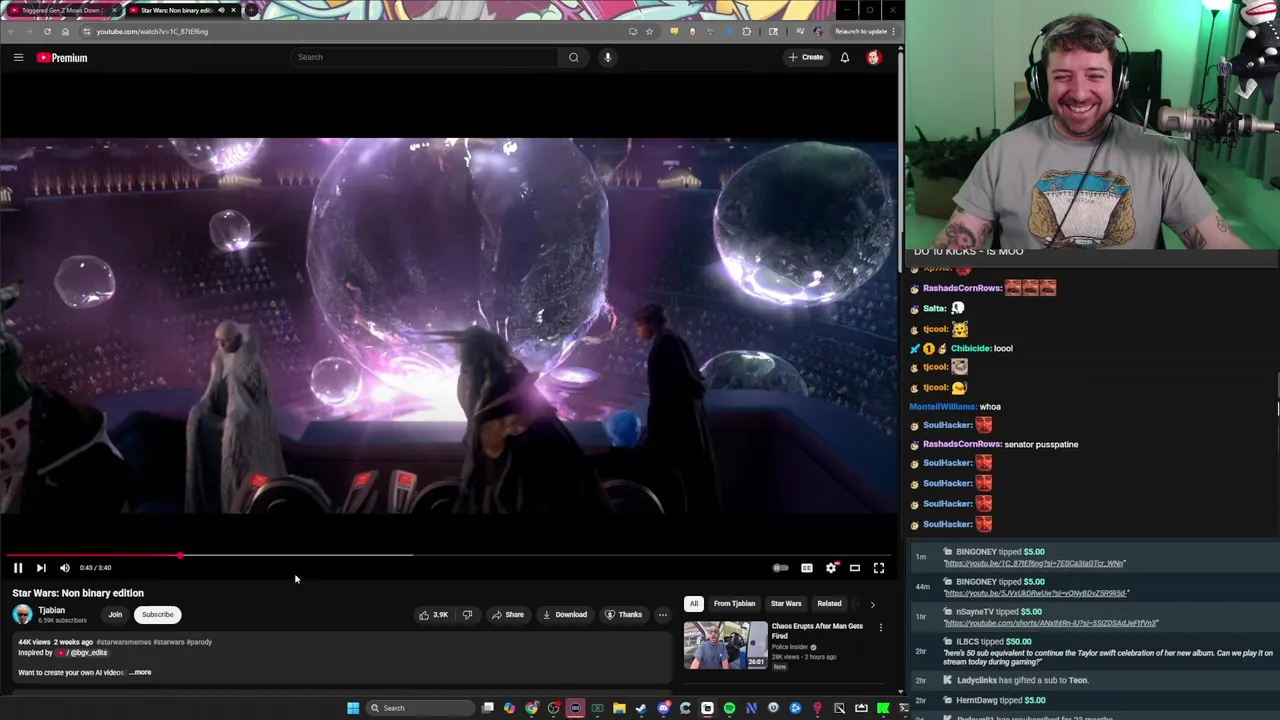1280x720 pixels.
Task: Expand description with ...more
Action: (x=140, y=673)
